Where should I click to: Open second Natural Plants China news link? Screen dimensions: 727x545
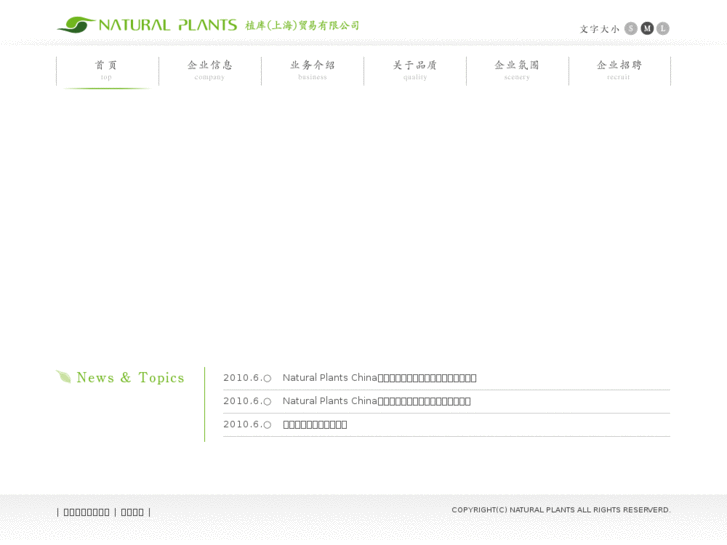[x=376, y=401]
